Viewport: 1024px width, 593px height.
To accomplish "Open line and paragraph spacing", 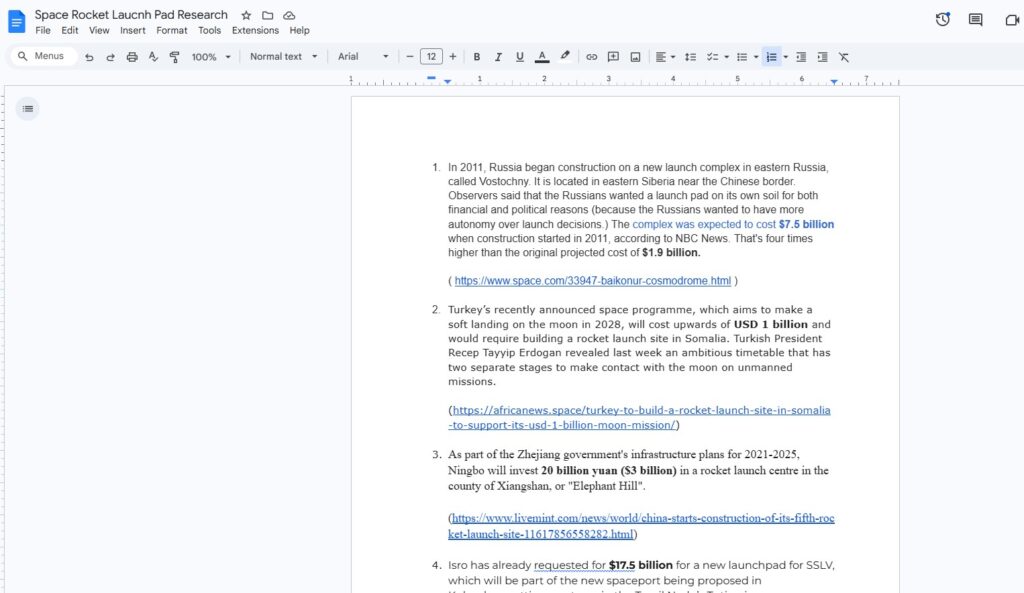I will coord(690,57).
